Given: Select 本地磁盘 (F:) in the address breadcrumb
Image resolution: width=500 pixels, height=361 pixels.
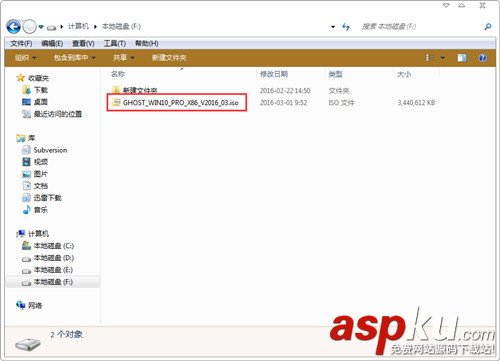Looking at the screenshot, I should tap(121, 26).
